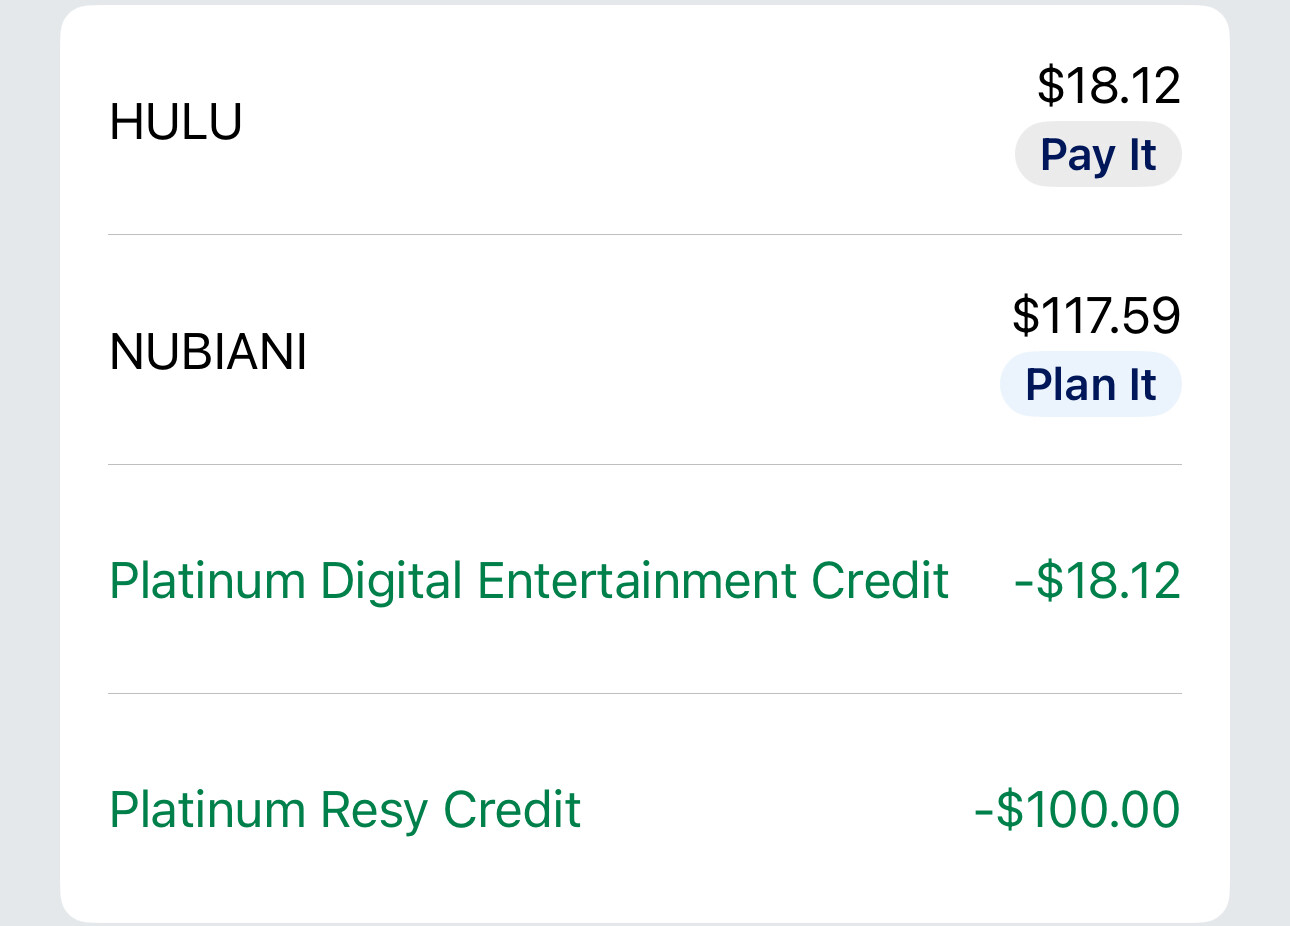The width and height of the screenshot is (1290, 926).
Task: Click the $117.59 NUBIANI charge amount
Action: point(1096,315)
